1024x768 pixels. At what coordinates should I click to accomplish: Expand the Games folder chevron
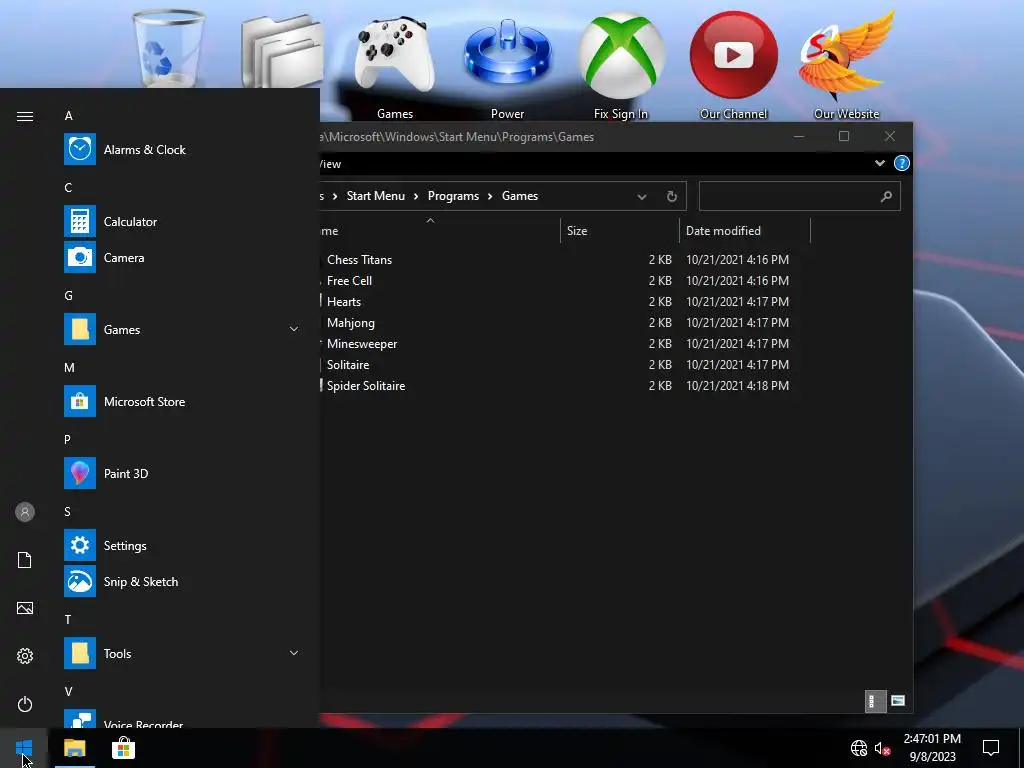point(294,329)
